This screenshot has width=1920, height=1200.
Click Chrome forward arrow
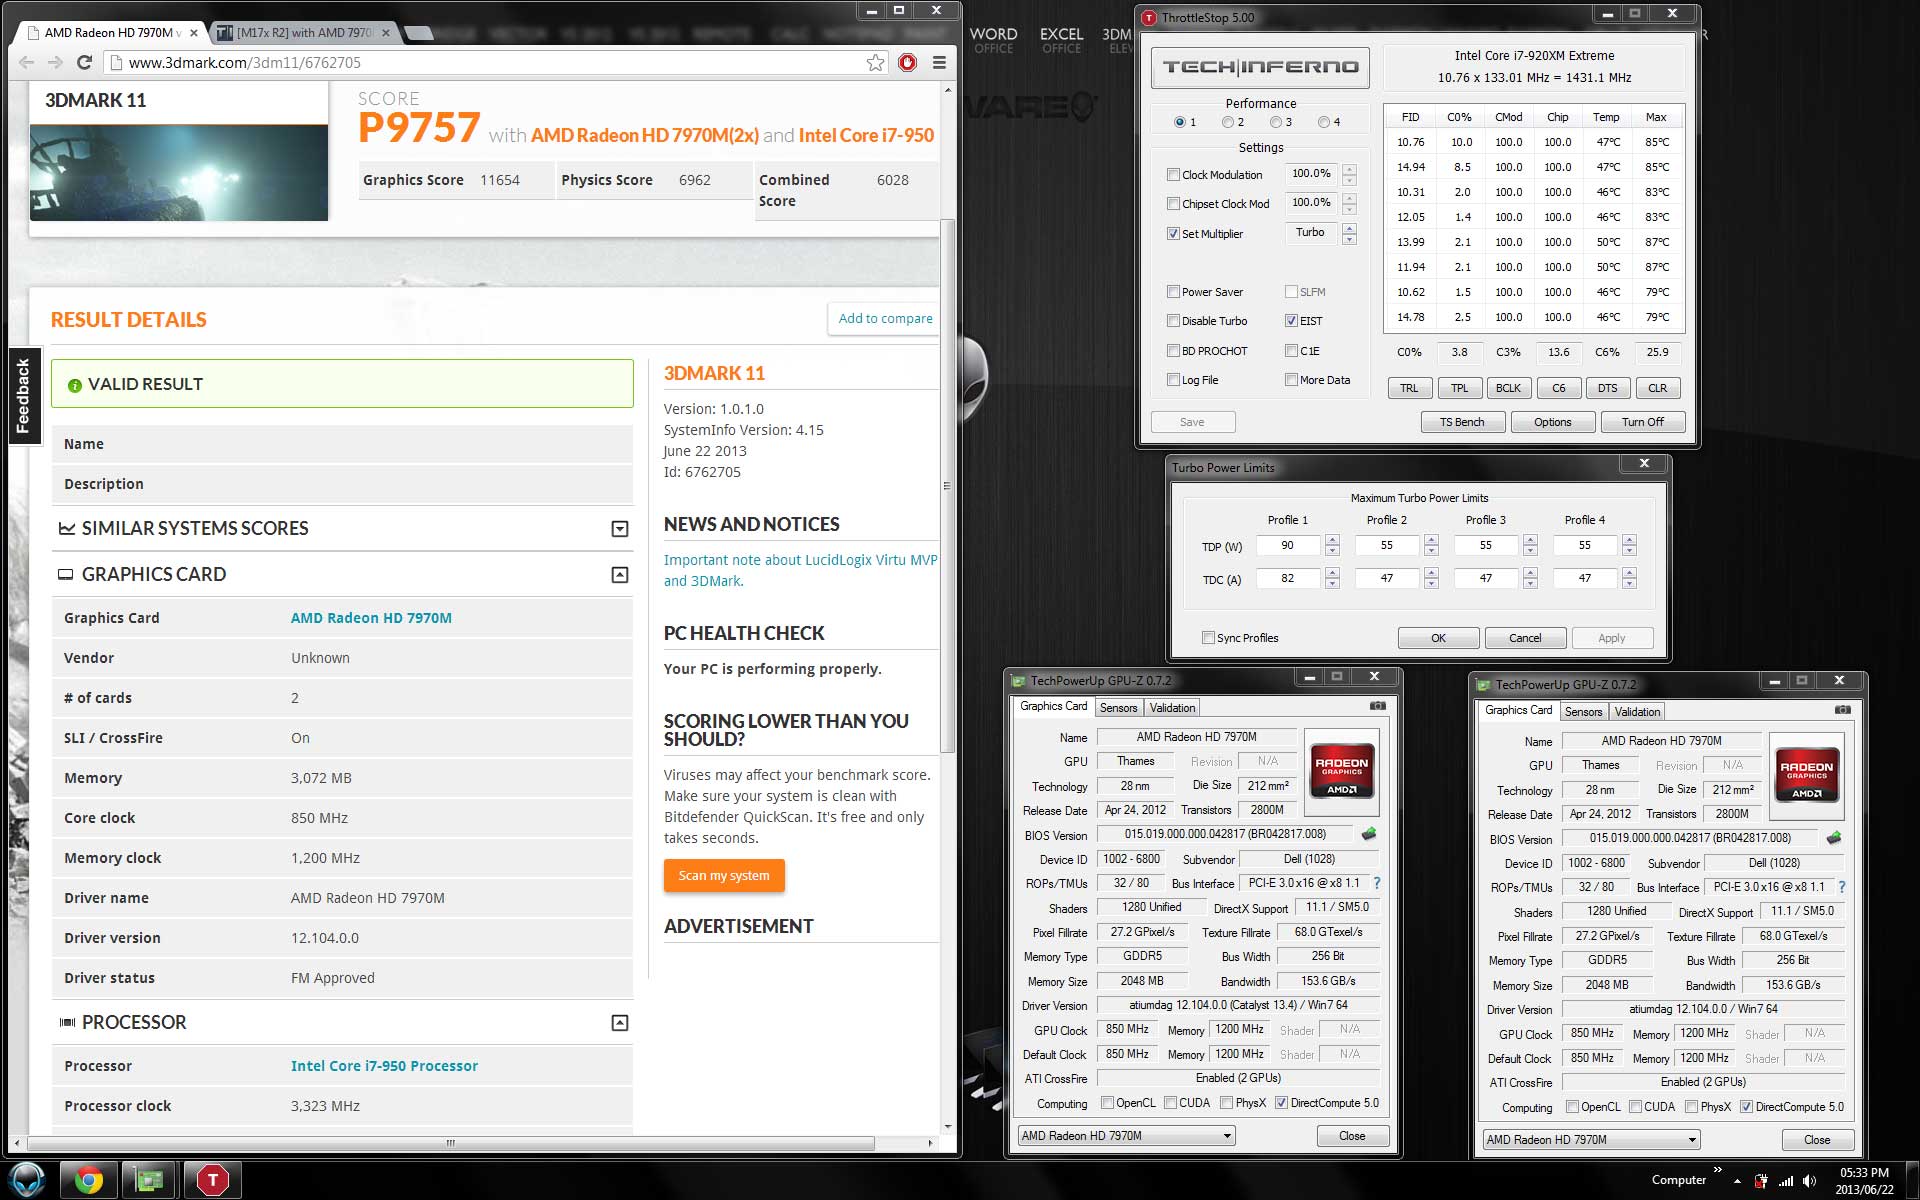(x=55, y=62)
